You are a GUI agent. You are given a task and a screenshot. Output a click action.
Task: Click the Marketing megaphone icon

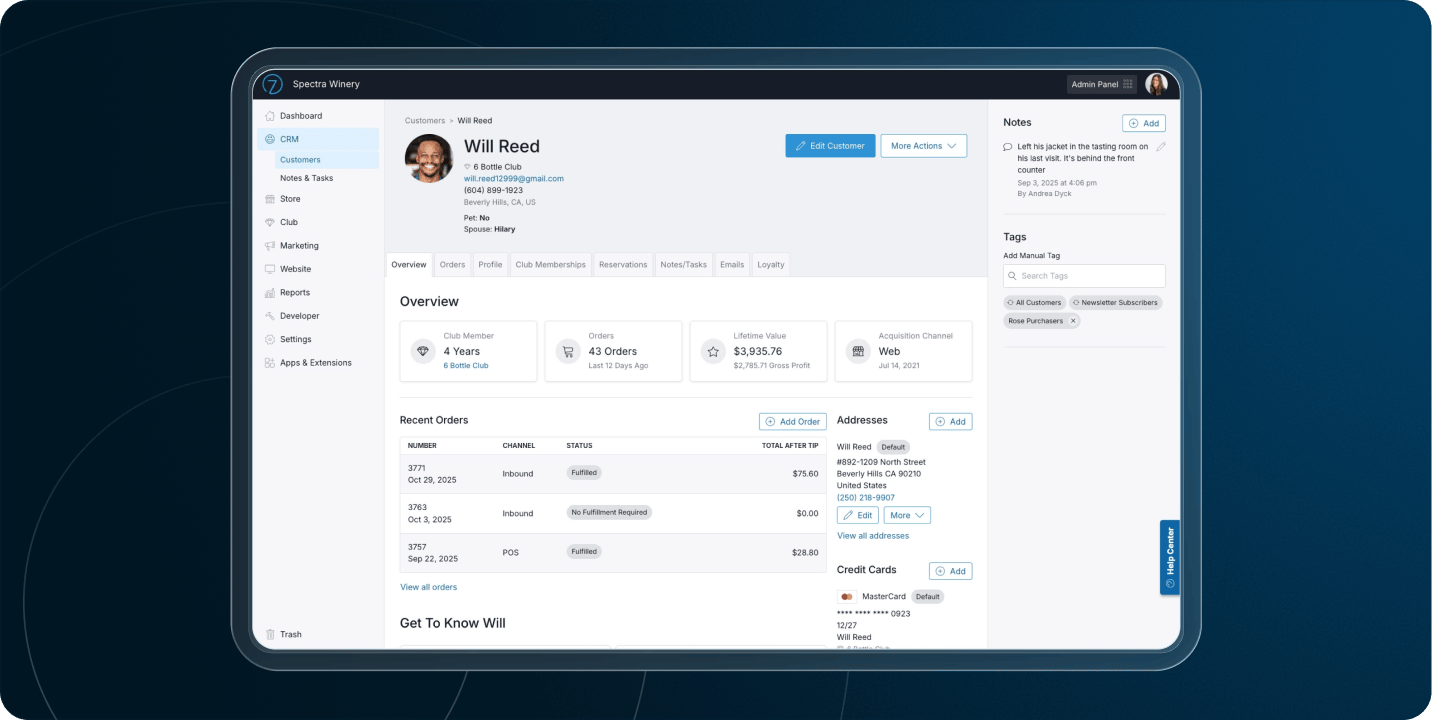270,246
